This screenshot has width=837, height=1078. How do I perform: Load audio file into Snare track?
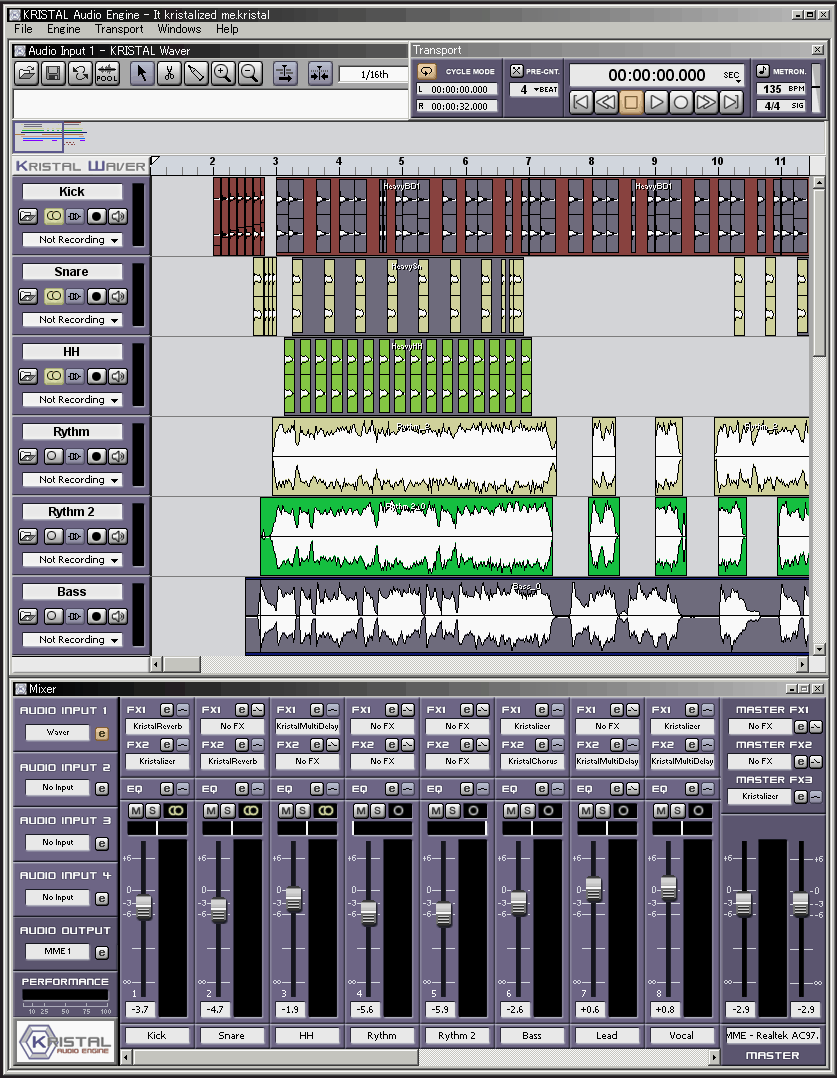coord(29,296)
